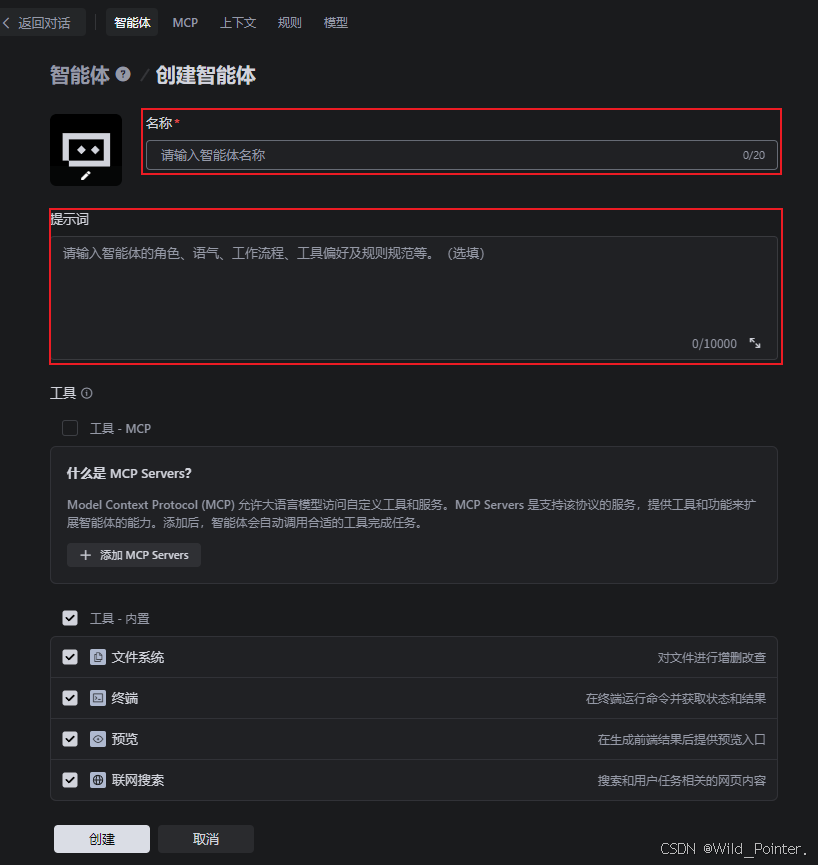Click the 创建 button
This screenshot has height=865, width=818.
[102, 839]
